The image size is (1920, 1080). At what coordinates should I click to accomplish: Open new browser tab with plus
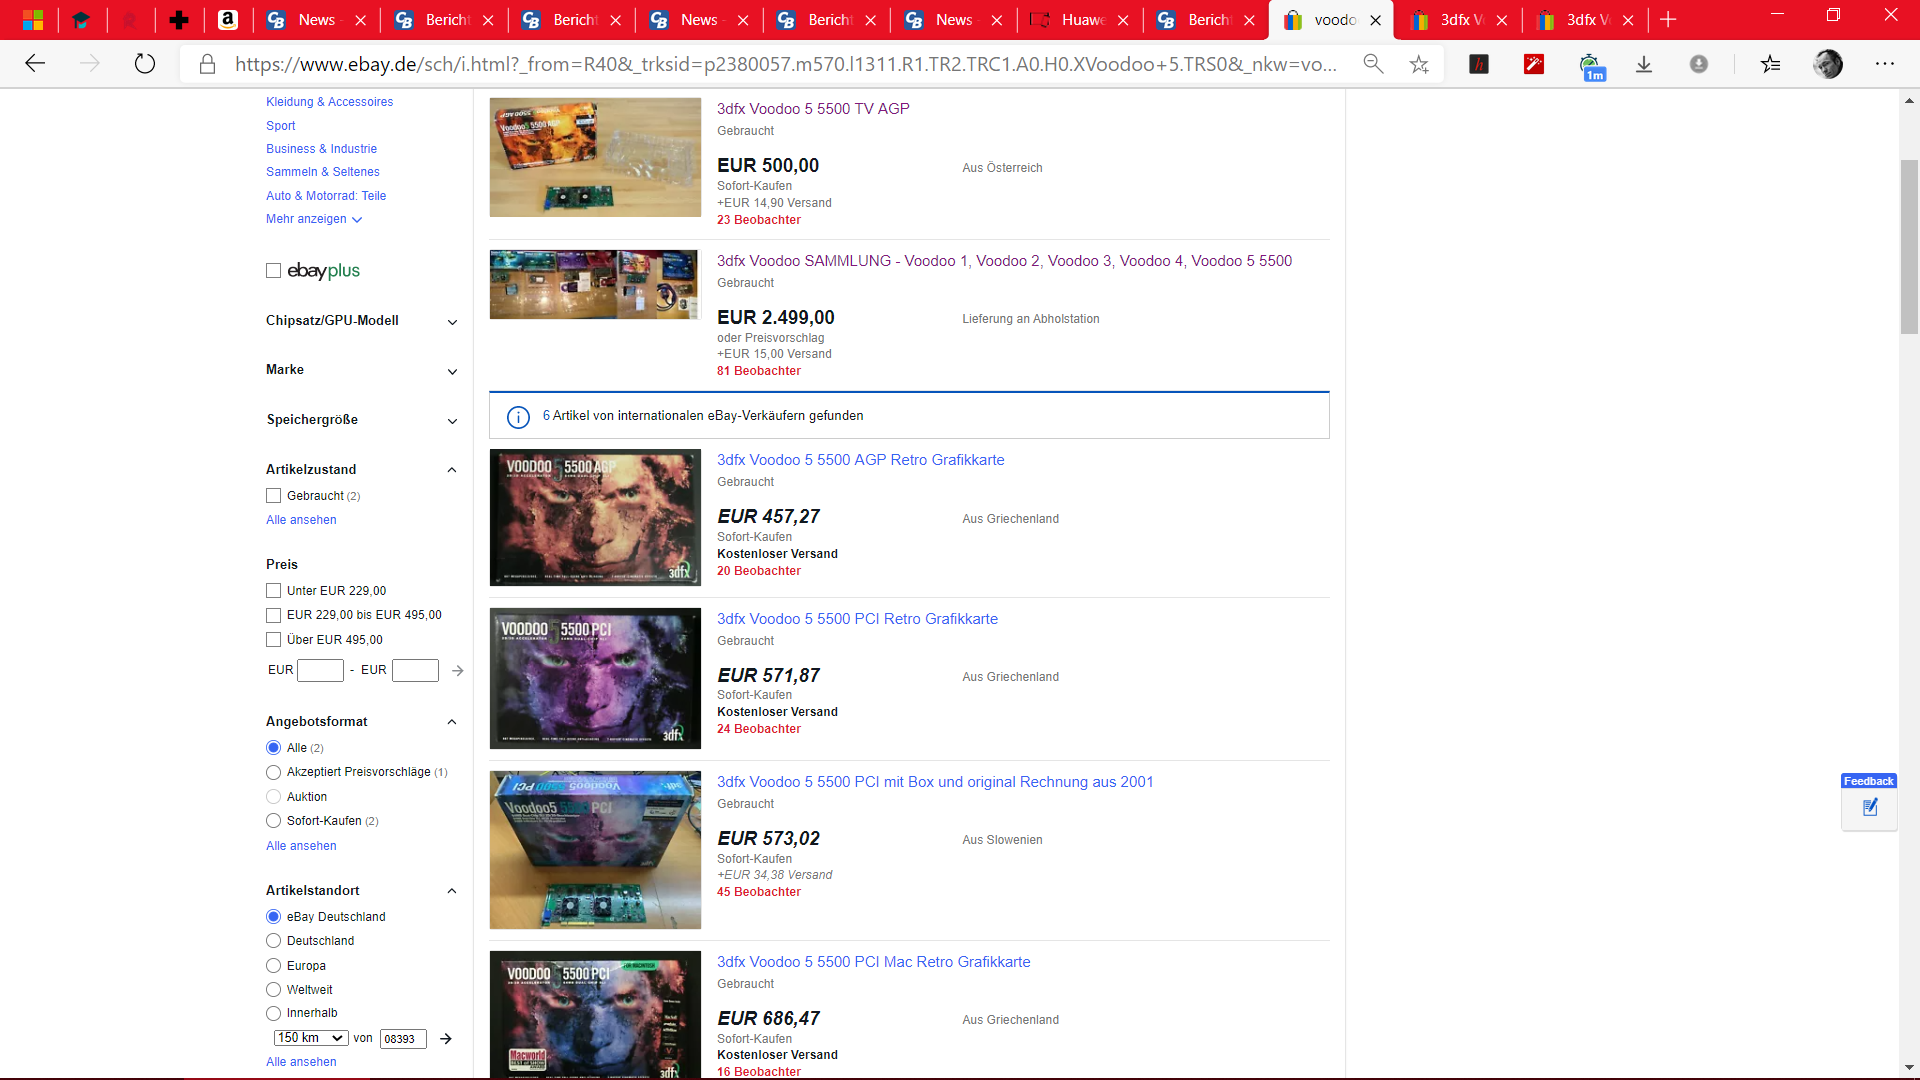[1668, 20]
